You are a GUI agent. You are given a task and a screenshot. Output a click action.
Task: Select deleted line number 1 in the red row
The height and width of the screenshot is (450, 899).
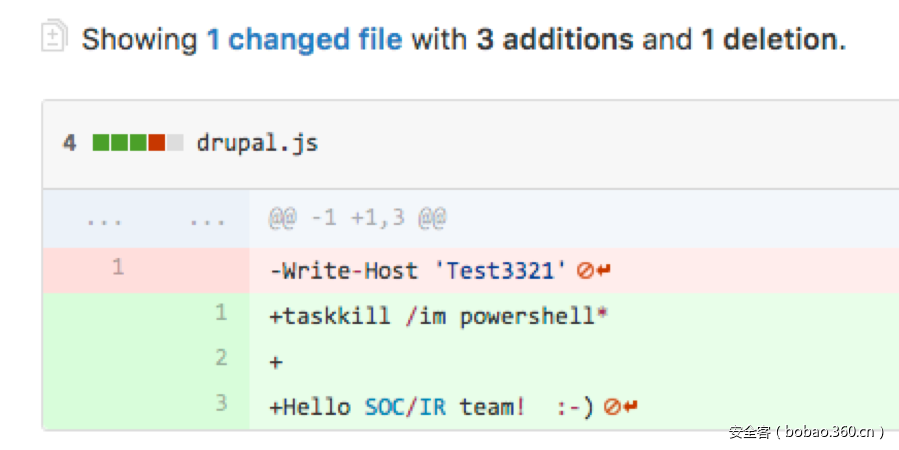(x=118, y=268)
